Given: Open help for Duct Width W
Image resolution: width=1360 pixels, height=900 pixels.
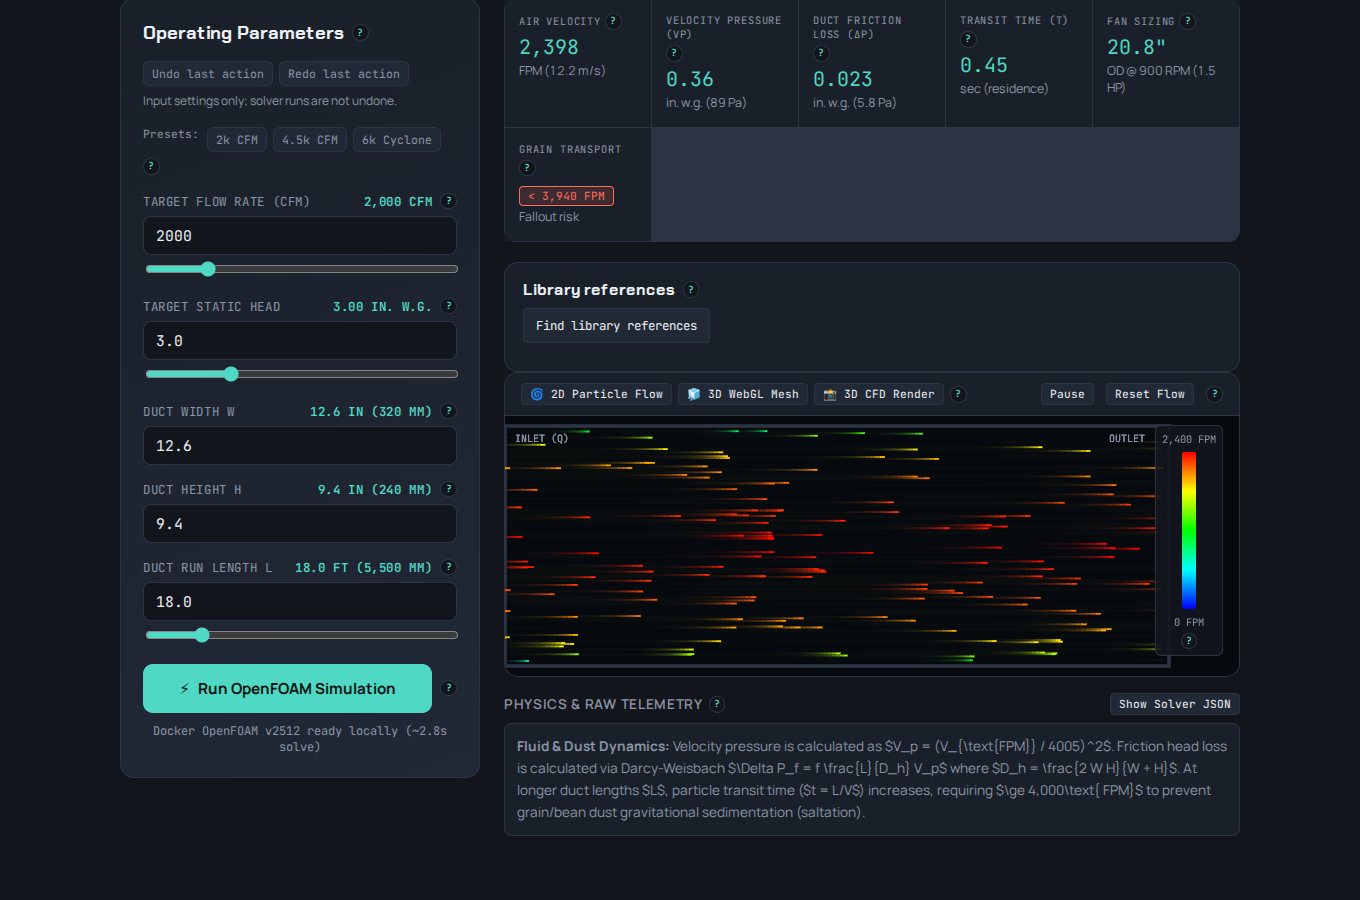Looking at the screenshot, I should coord(448,411).
